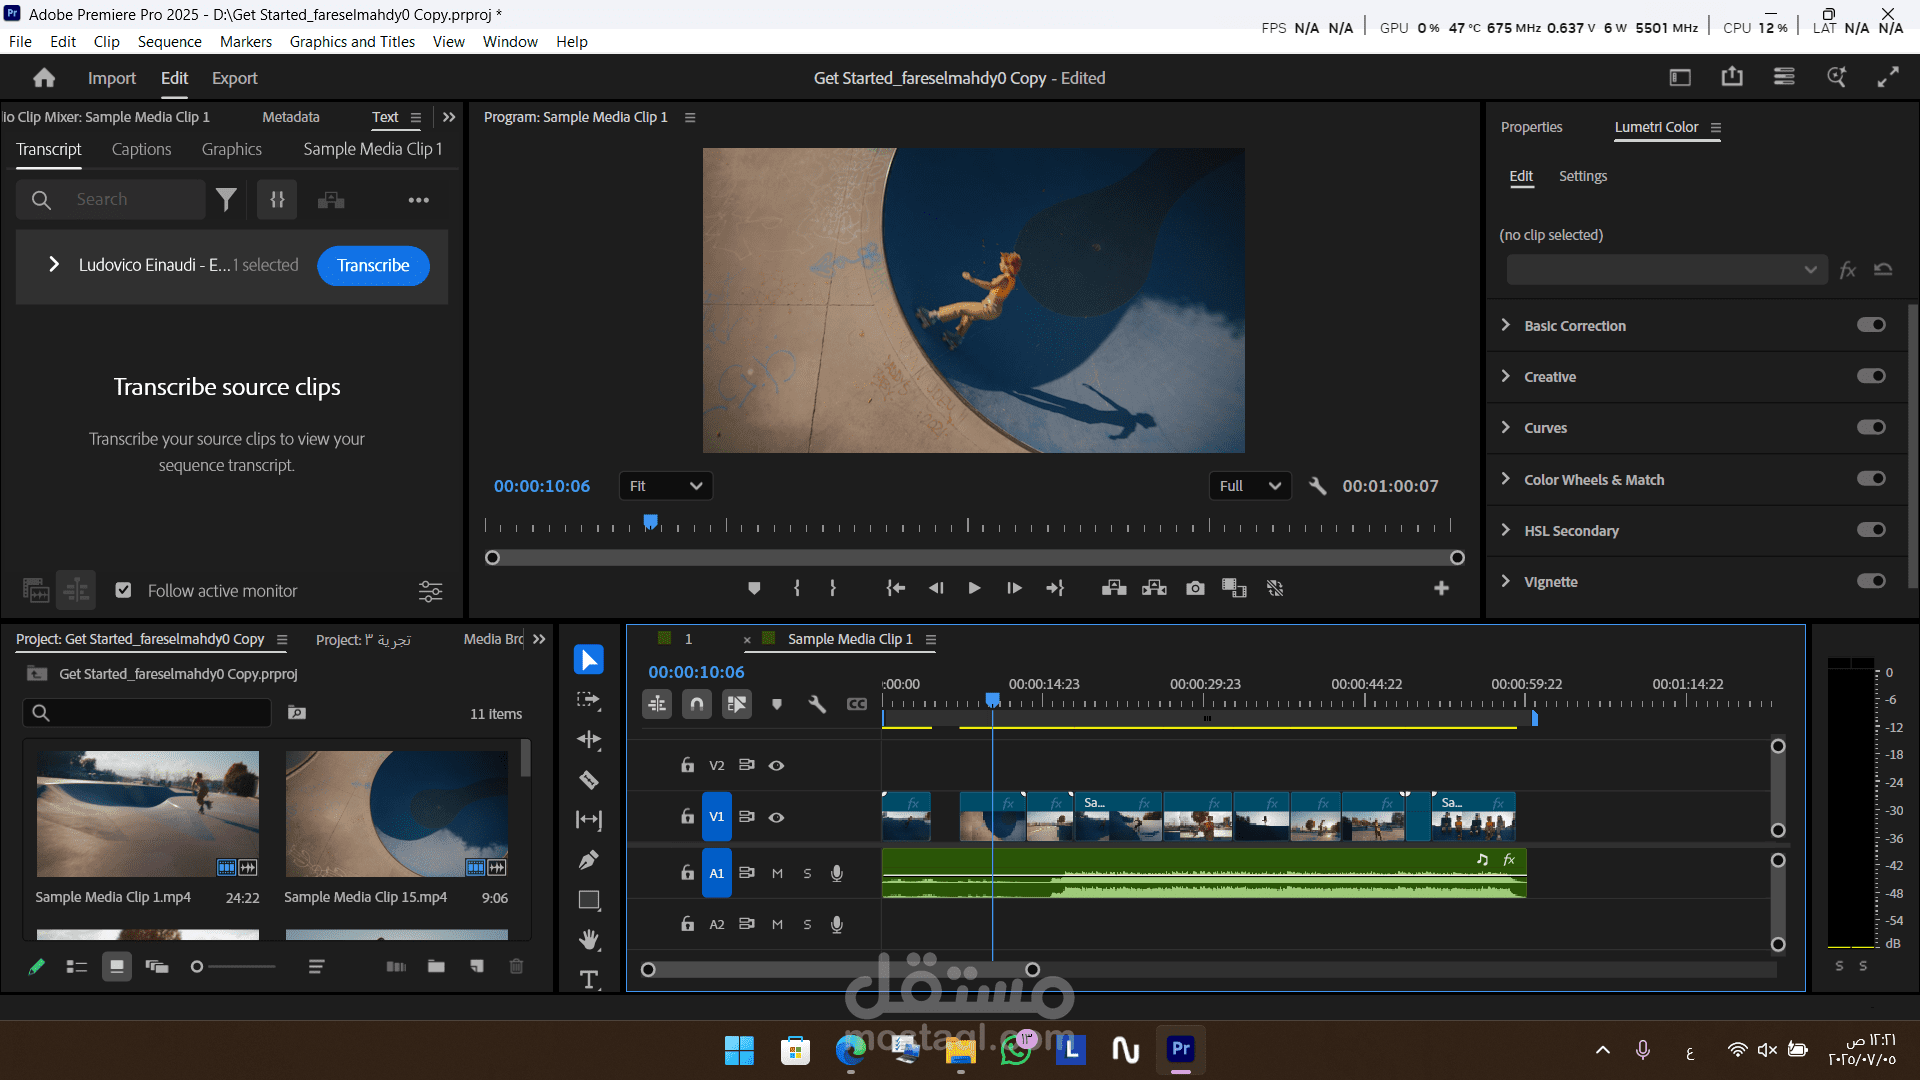Screen dimensions: 1920x1080
Task: Lock the V2 track
Action: coord(687,765)
